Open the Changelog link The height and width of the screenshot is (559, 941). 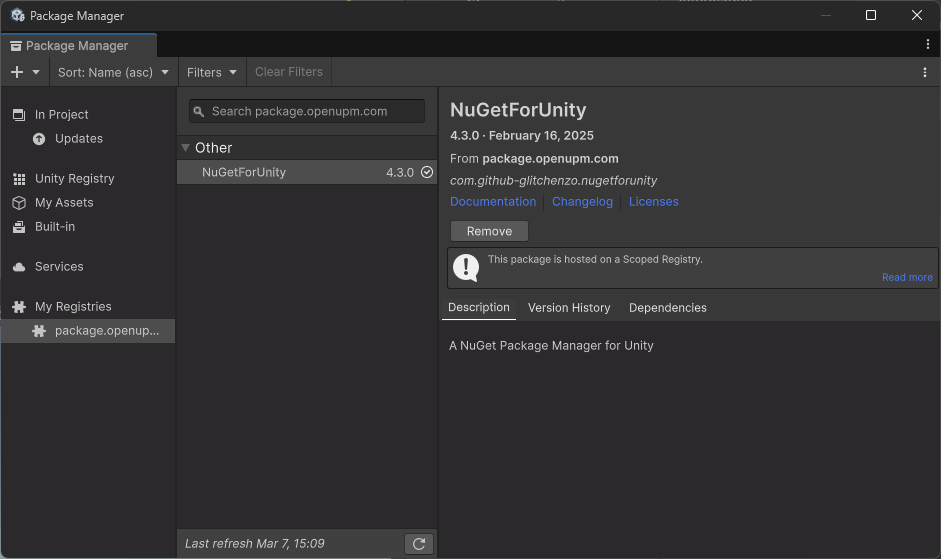[x=582, y=202]
